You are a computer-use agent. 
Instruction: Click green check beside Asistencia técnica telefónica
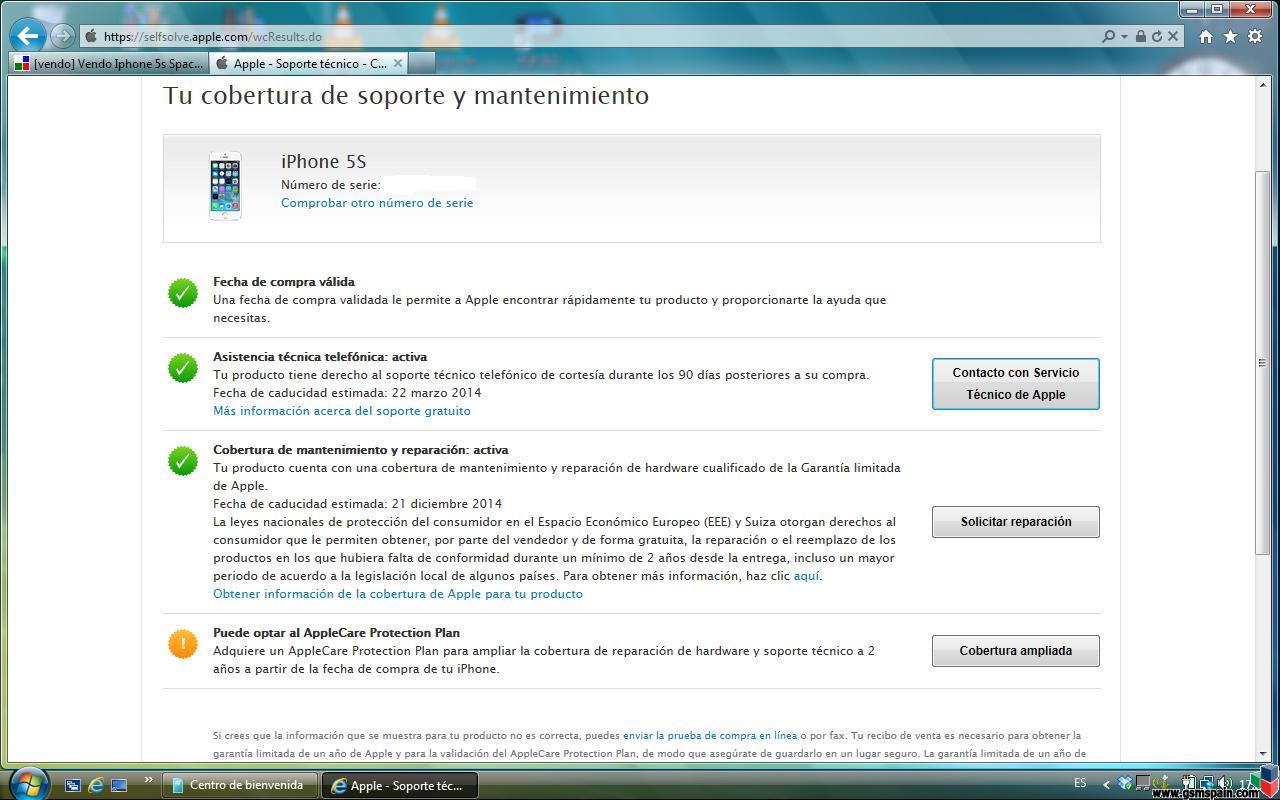click(183, 368)
